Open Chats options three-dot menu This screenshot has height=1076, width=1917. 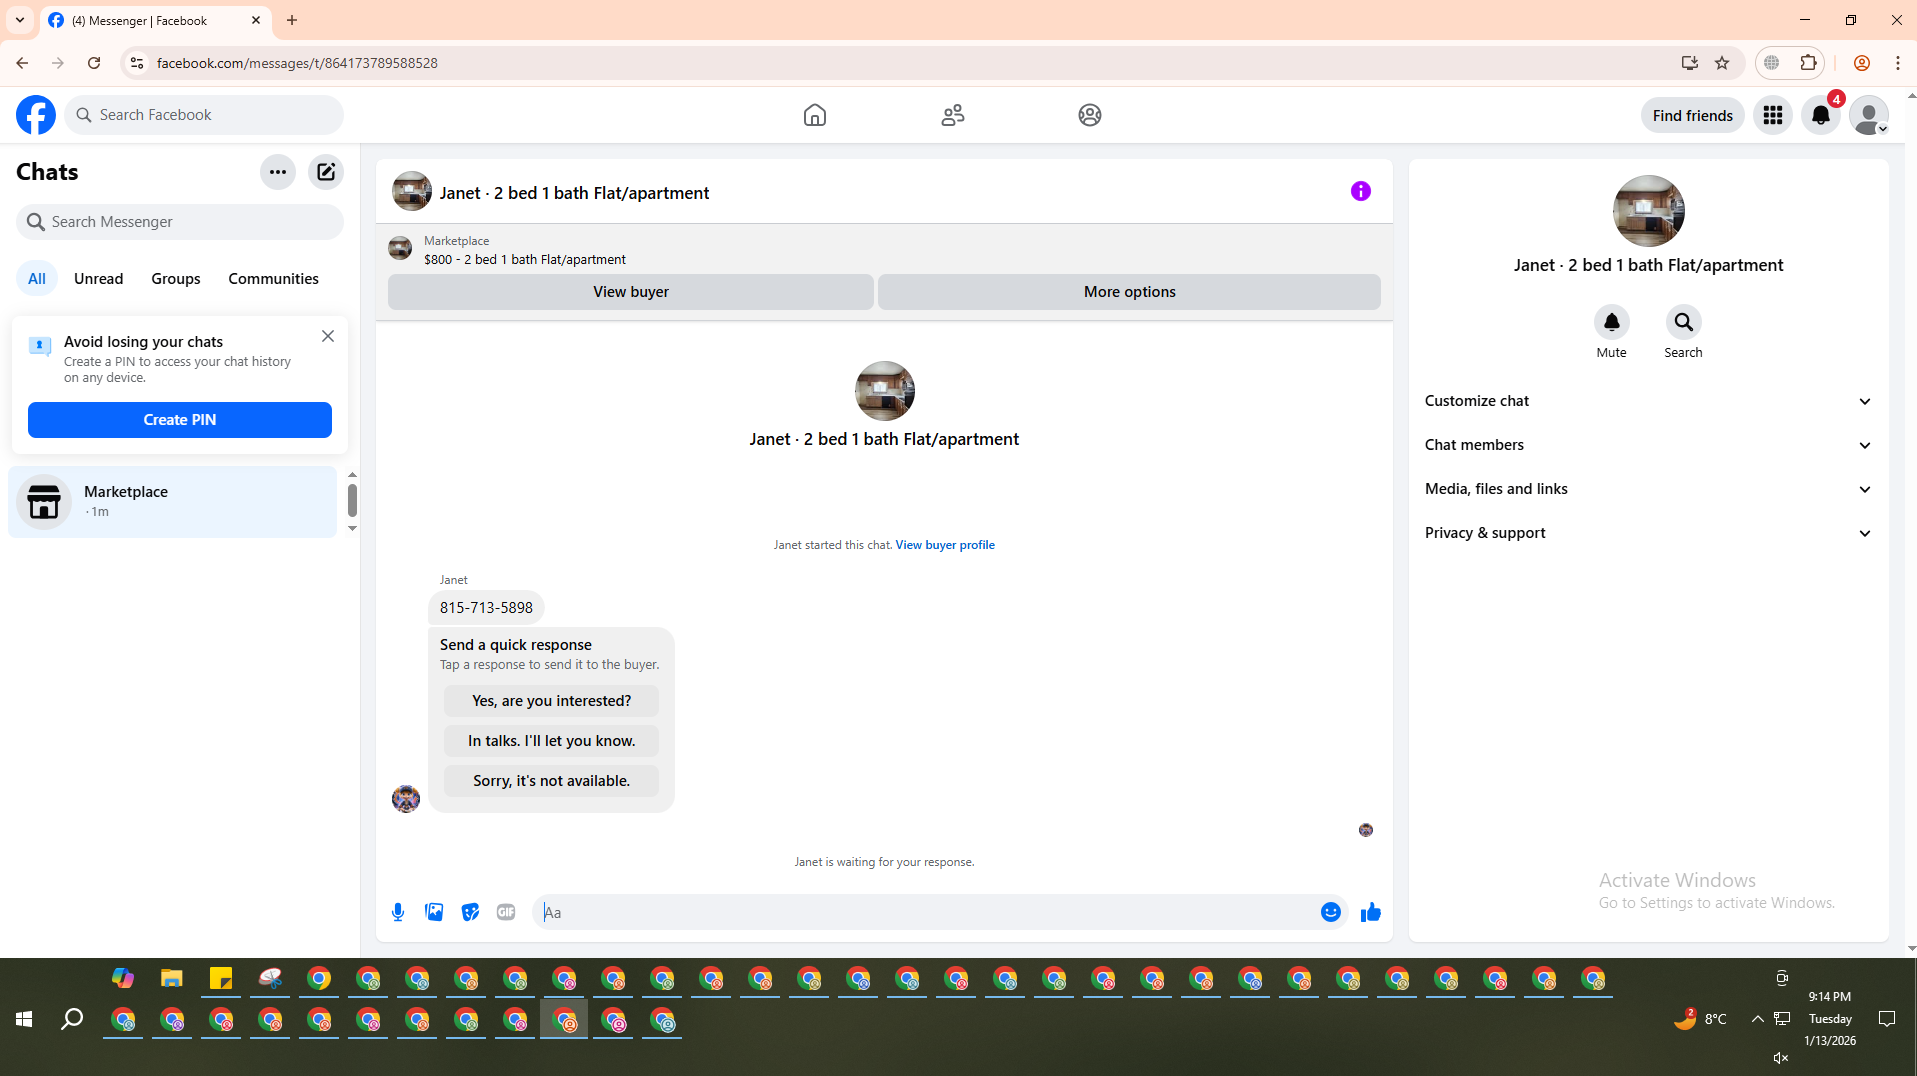coord(278,172)
